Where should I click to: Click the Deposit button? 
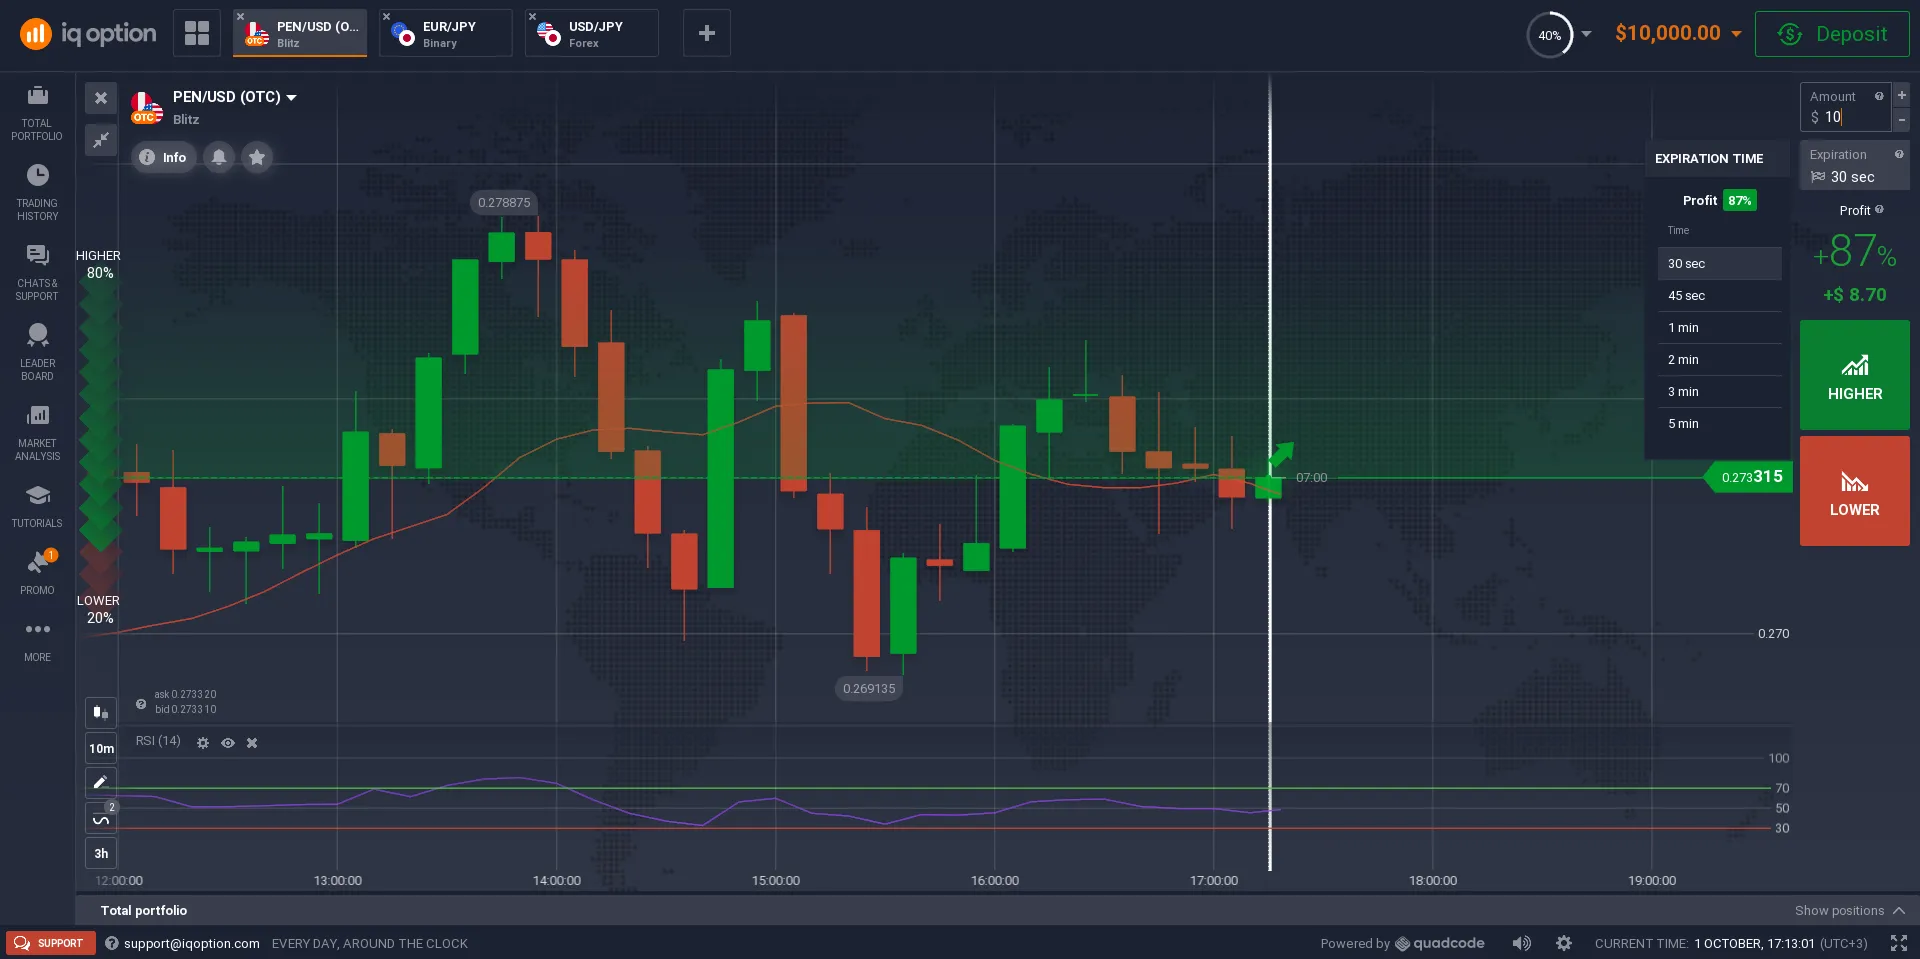pos(1831,34)
